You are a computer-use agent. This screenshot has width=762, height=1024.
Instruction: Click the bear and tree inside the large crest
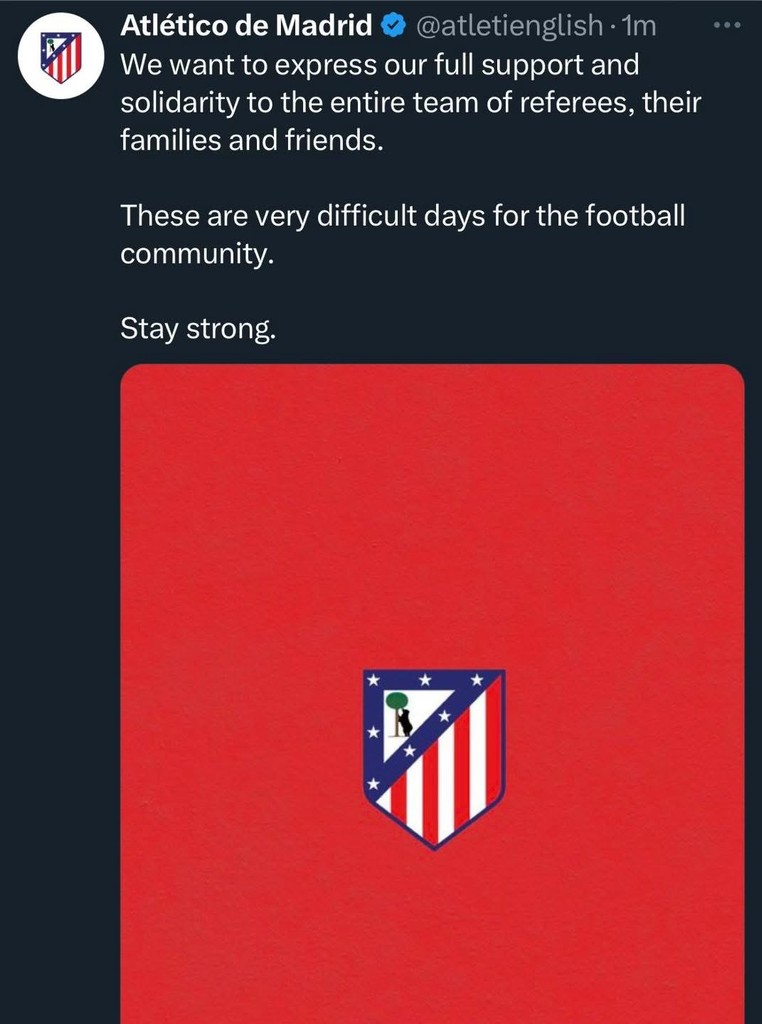pyautogui.click(x=400, y=714)
